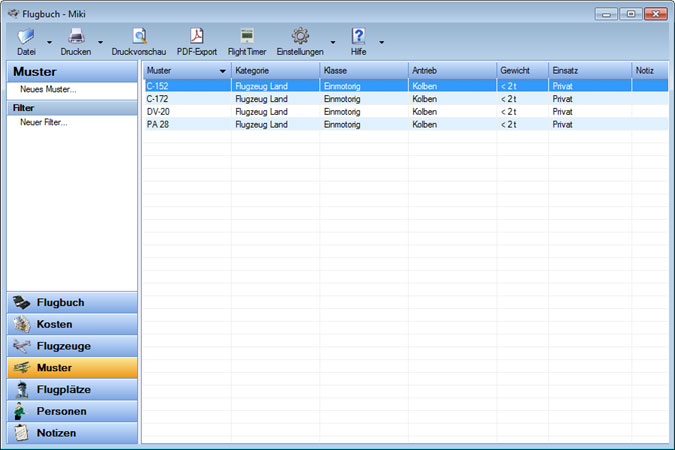Open the Datei toolbar icon
The image size is (675, 450).
pos(26,36)
